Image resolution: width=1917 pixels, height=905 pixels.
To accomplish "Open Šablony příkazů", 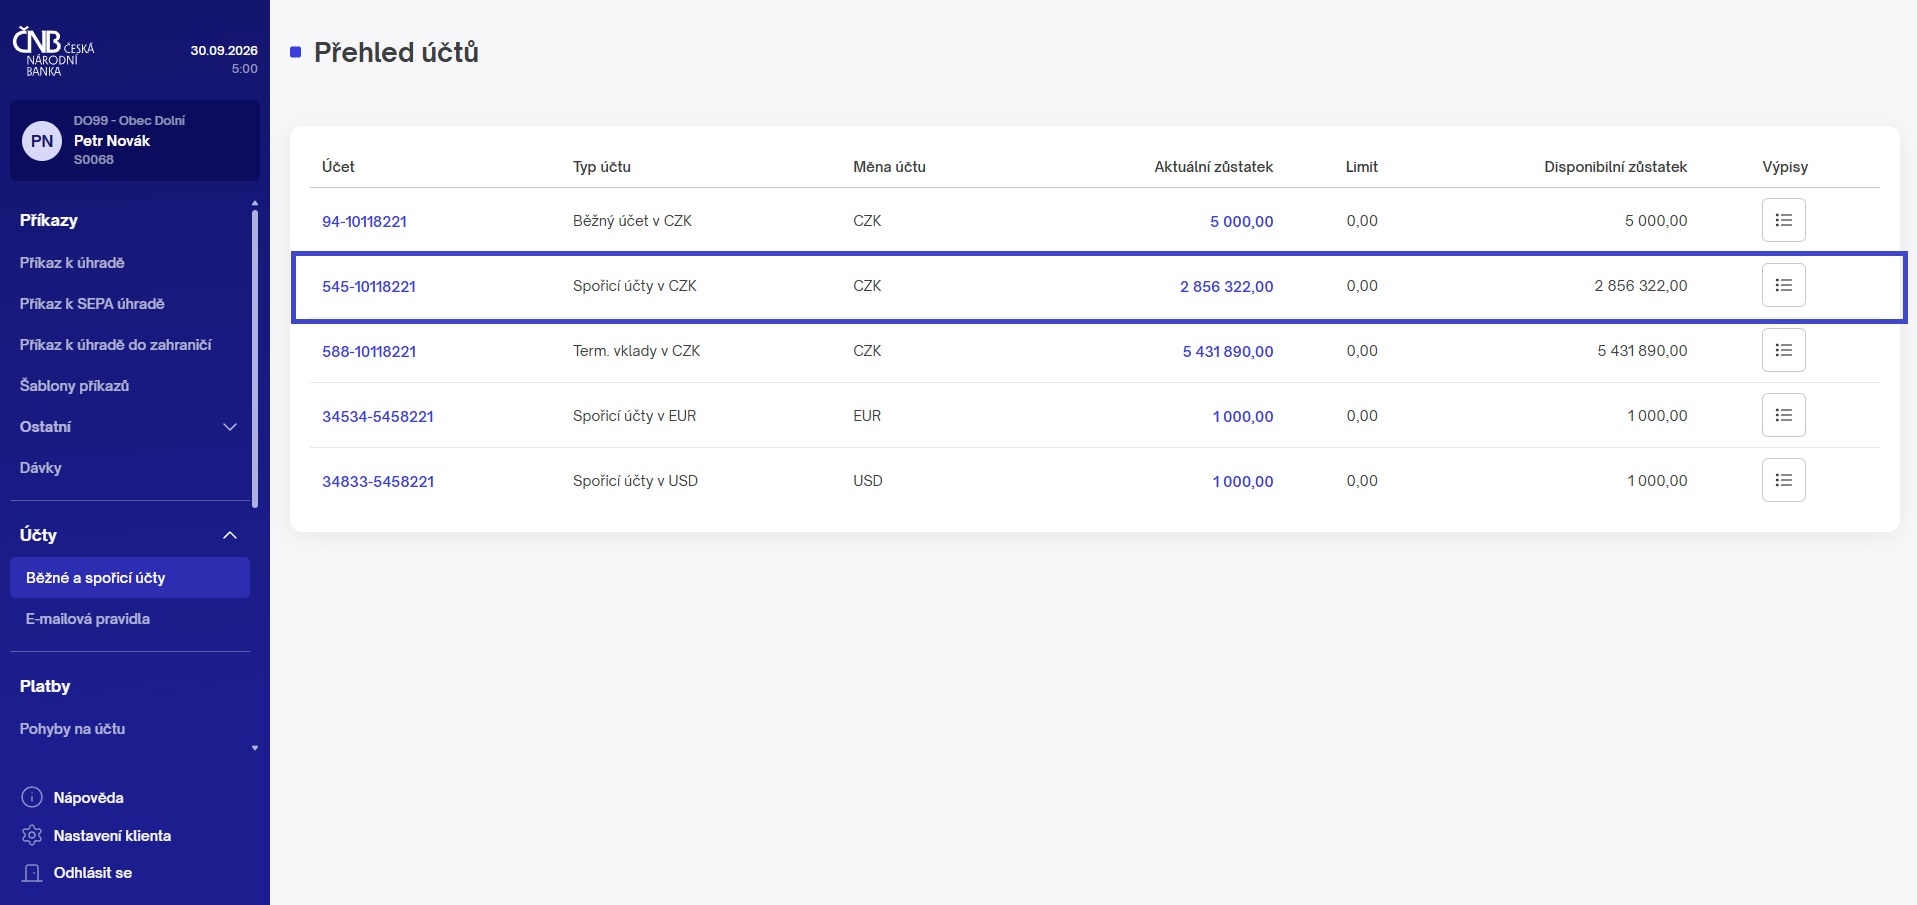I will [x=74, y=386].
